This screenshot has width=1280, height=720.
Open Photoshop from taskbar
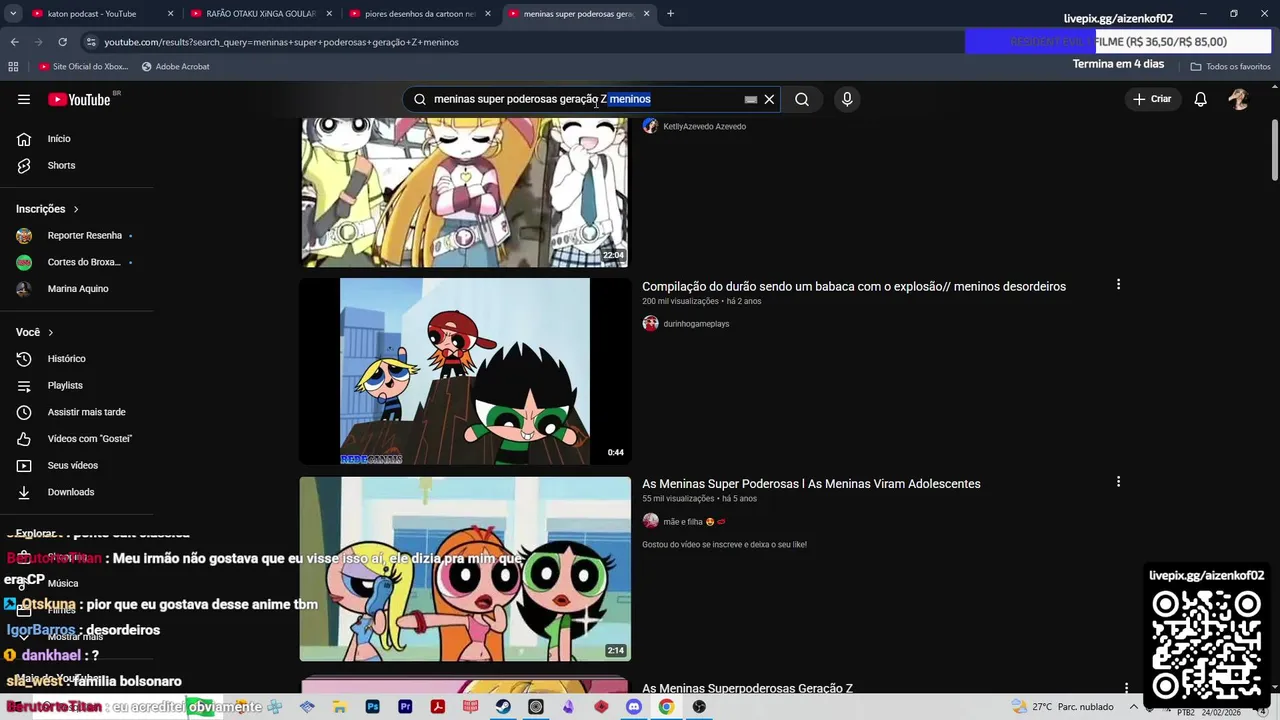coord(372,707)
